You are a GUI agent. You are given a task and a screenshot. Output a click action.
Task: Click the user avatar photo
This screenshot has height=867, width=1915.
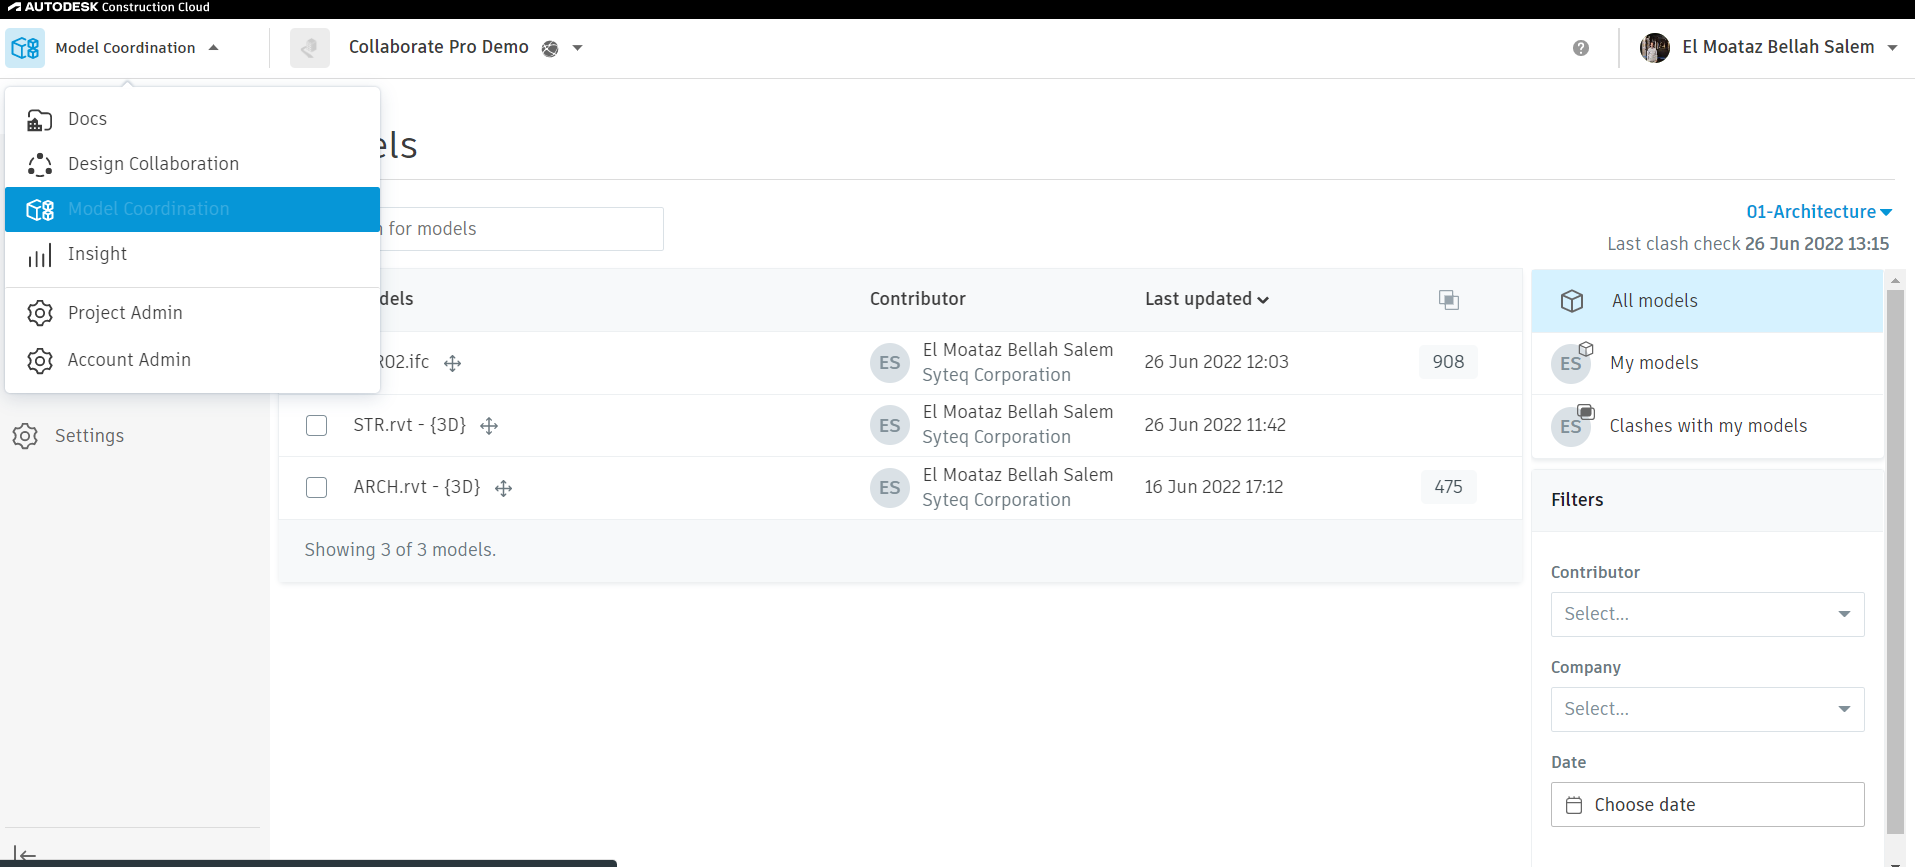pyautogui.click(x=1655, y=48)
